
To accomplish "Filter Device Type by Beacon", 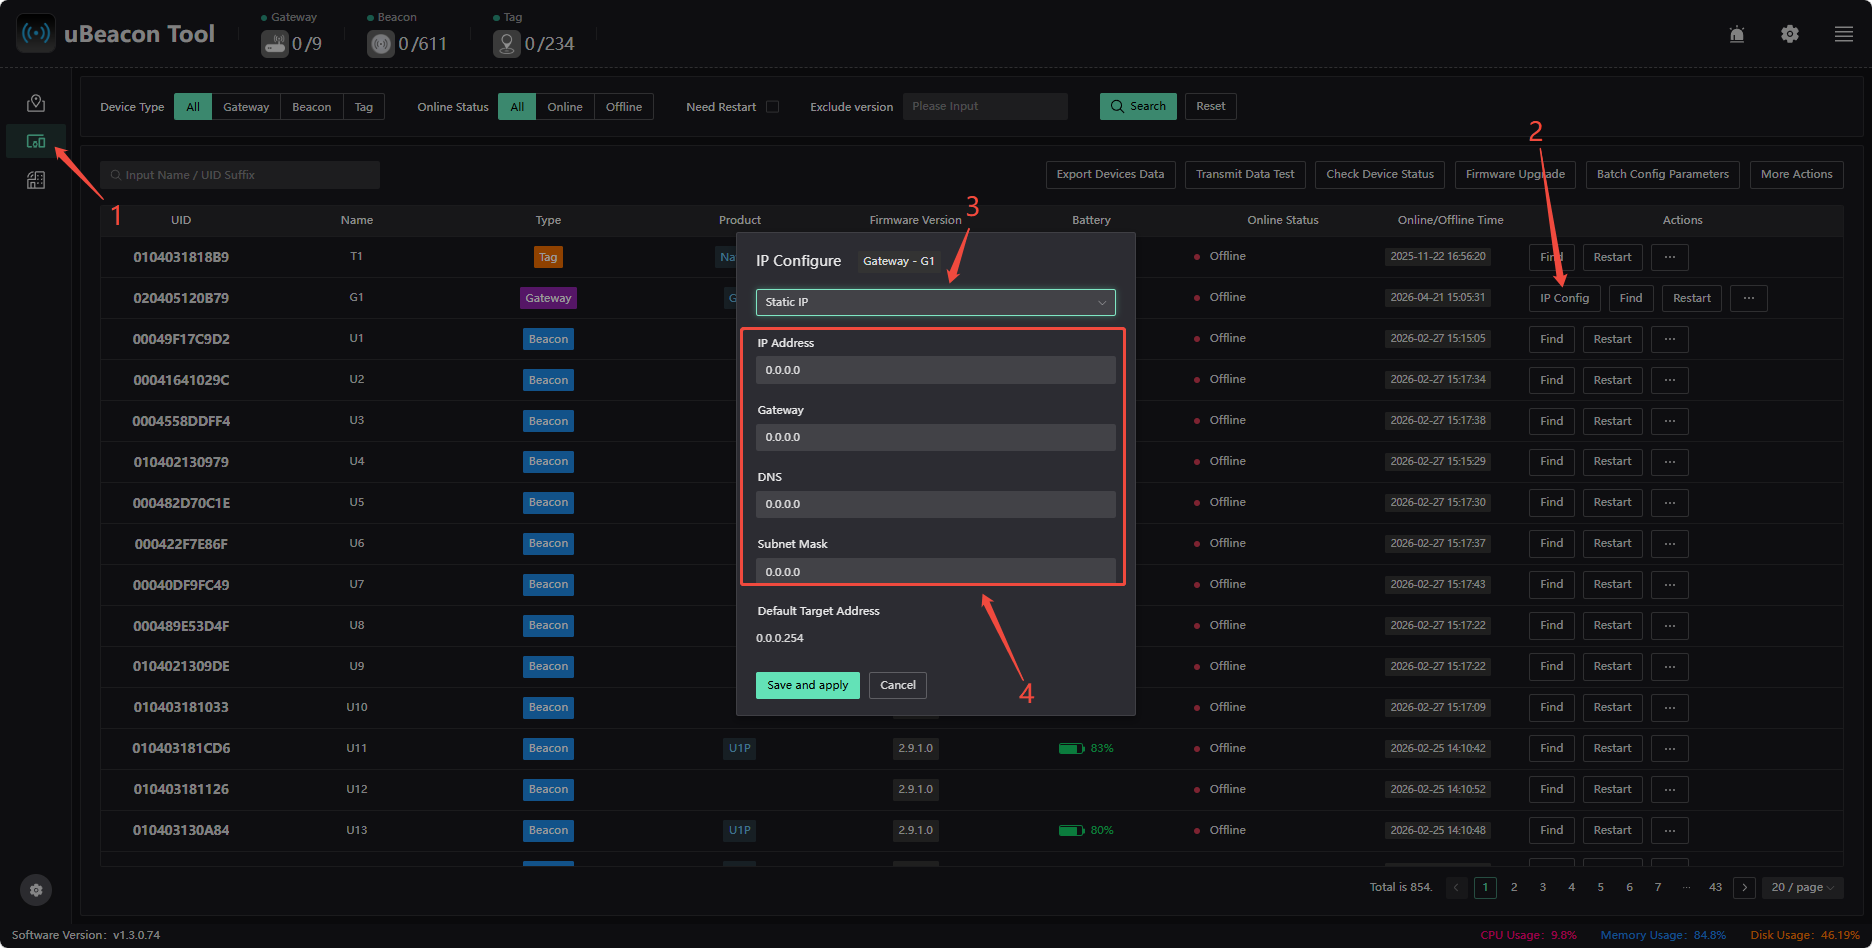I will coord(312,107).
